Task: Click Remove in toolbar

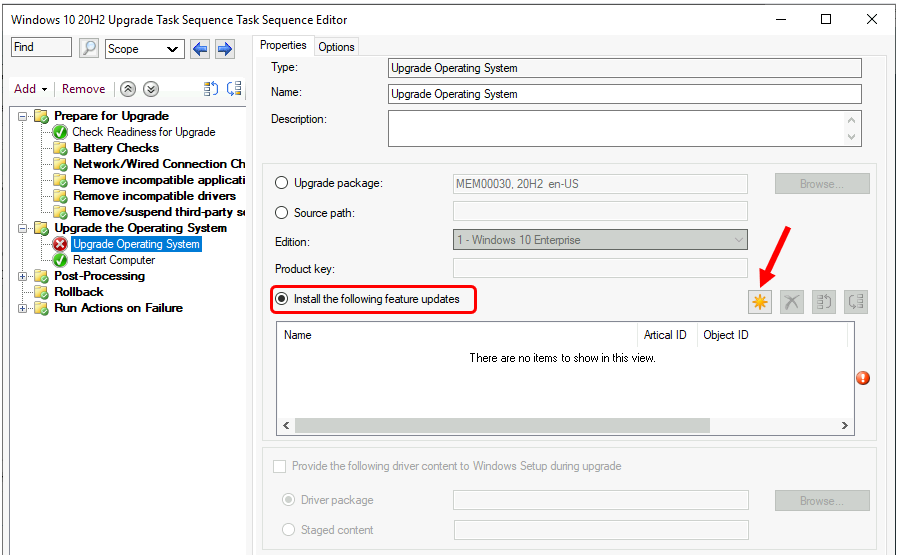Action: [x=83, y=89]
